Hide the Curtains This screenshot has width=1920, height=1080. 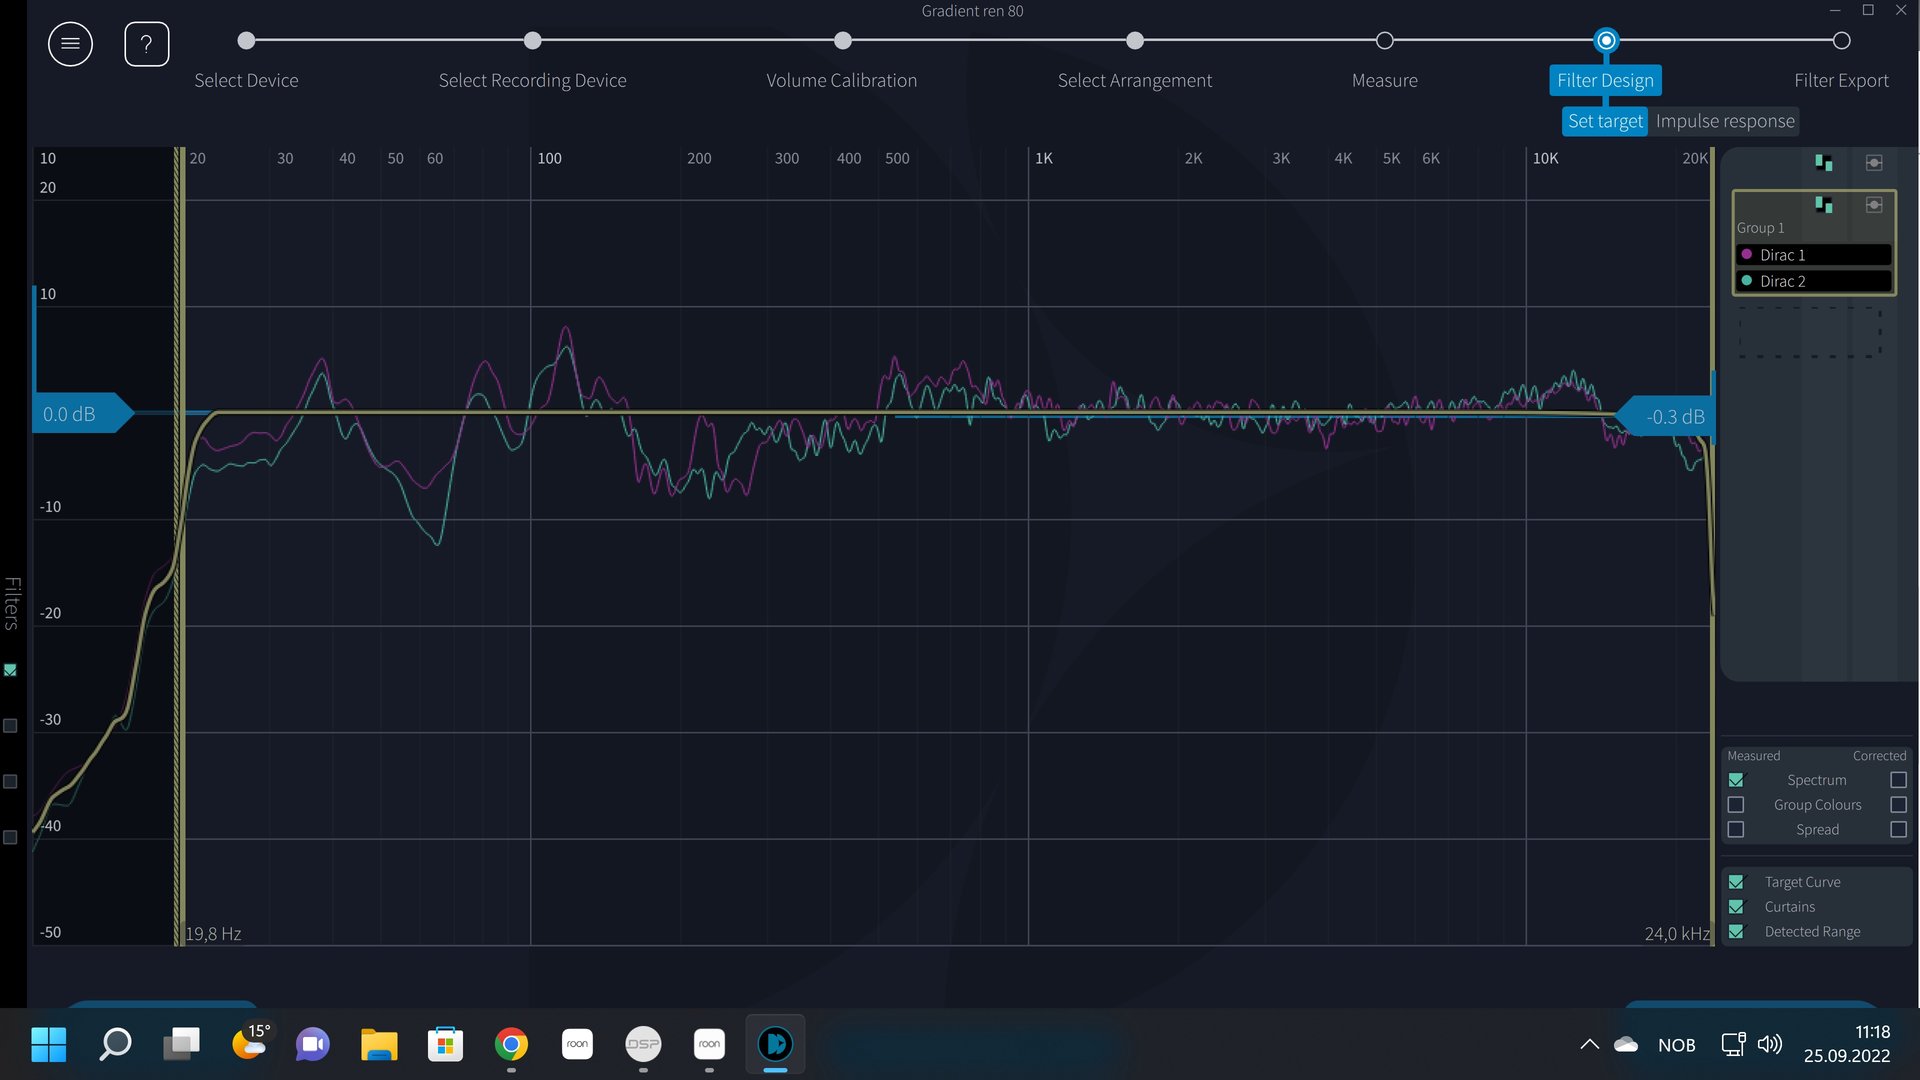[x=1736, y=907]
